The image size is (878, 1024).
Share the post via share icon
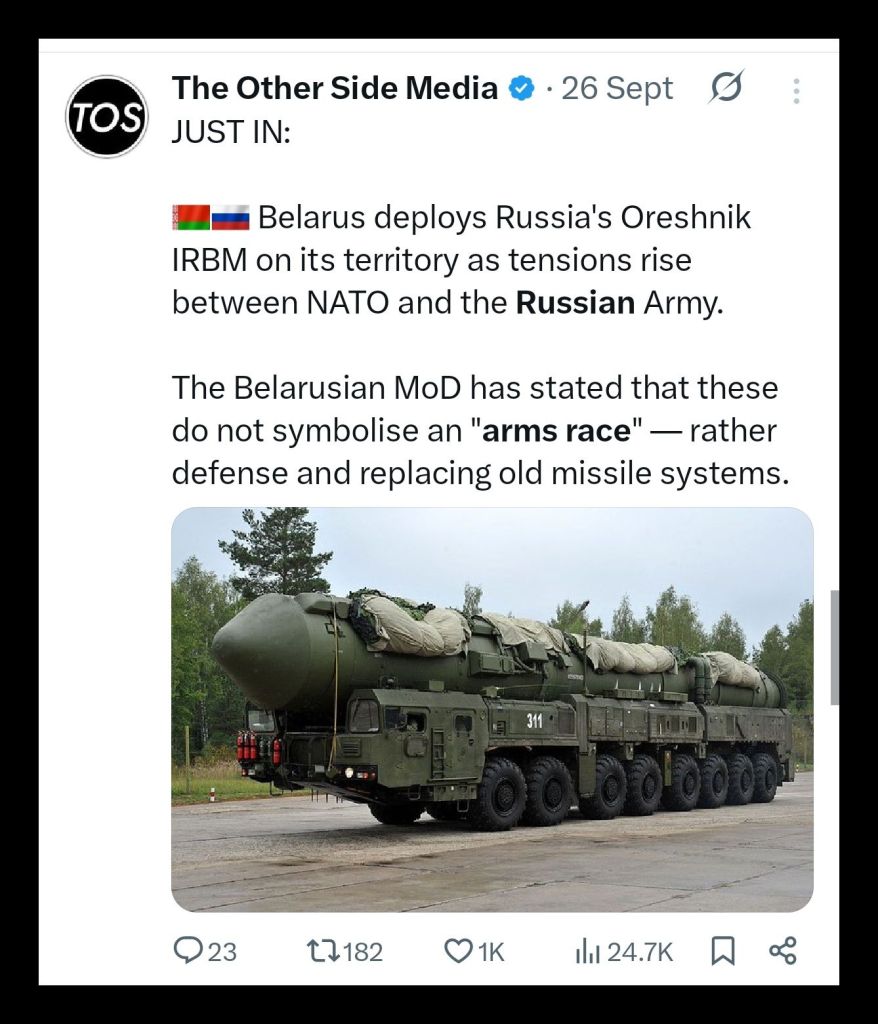click(782, 950)
